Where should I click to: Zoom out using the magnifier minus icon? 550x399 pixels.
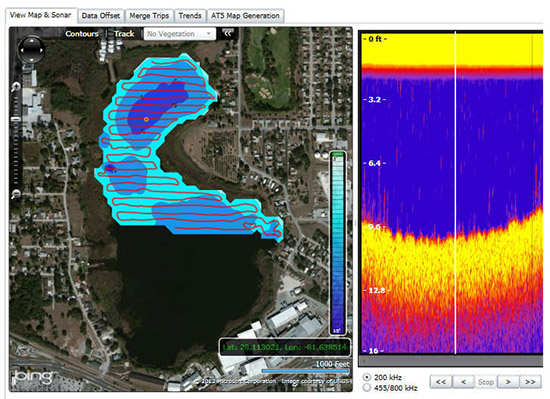[16, 194]
